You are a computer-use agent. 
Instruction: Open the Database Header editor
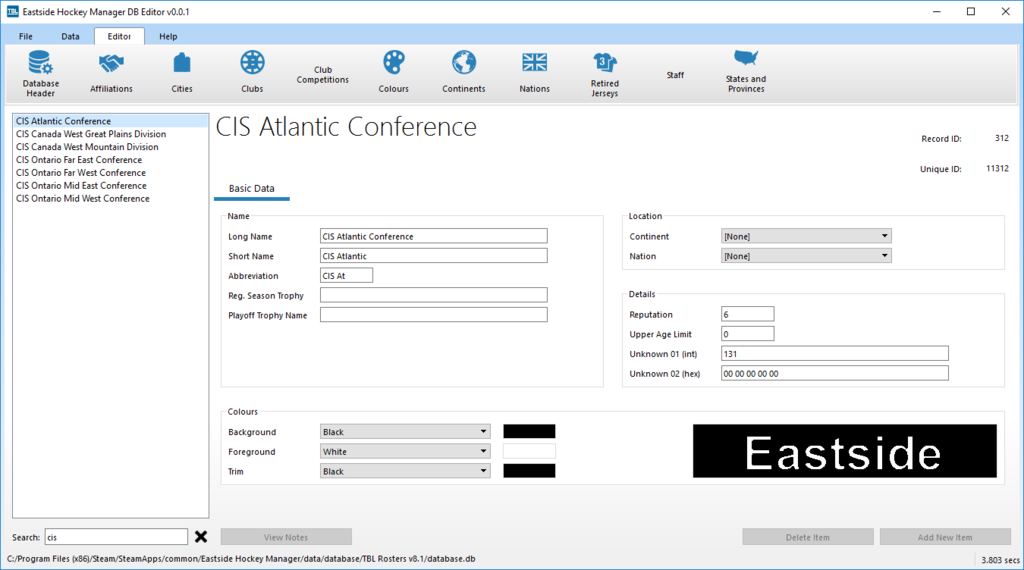tap(40, 74)
